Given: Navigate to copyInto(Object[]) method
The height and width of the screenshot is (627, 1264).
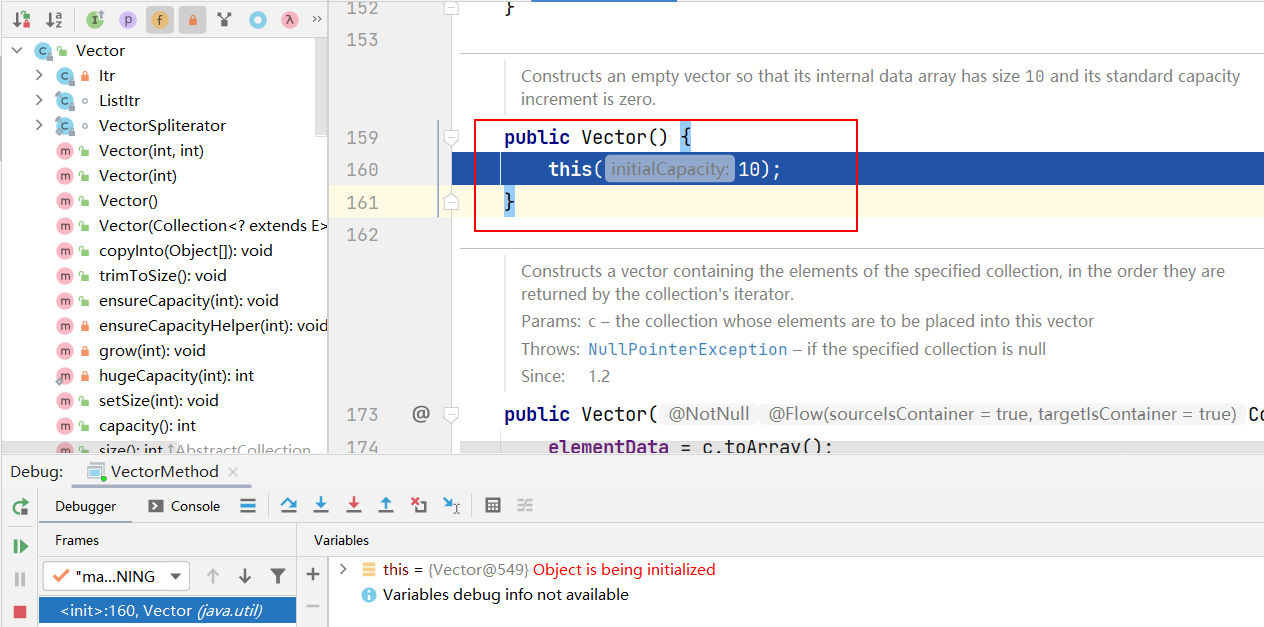Looking at the screenshot, I should [x=186, y=250].
